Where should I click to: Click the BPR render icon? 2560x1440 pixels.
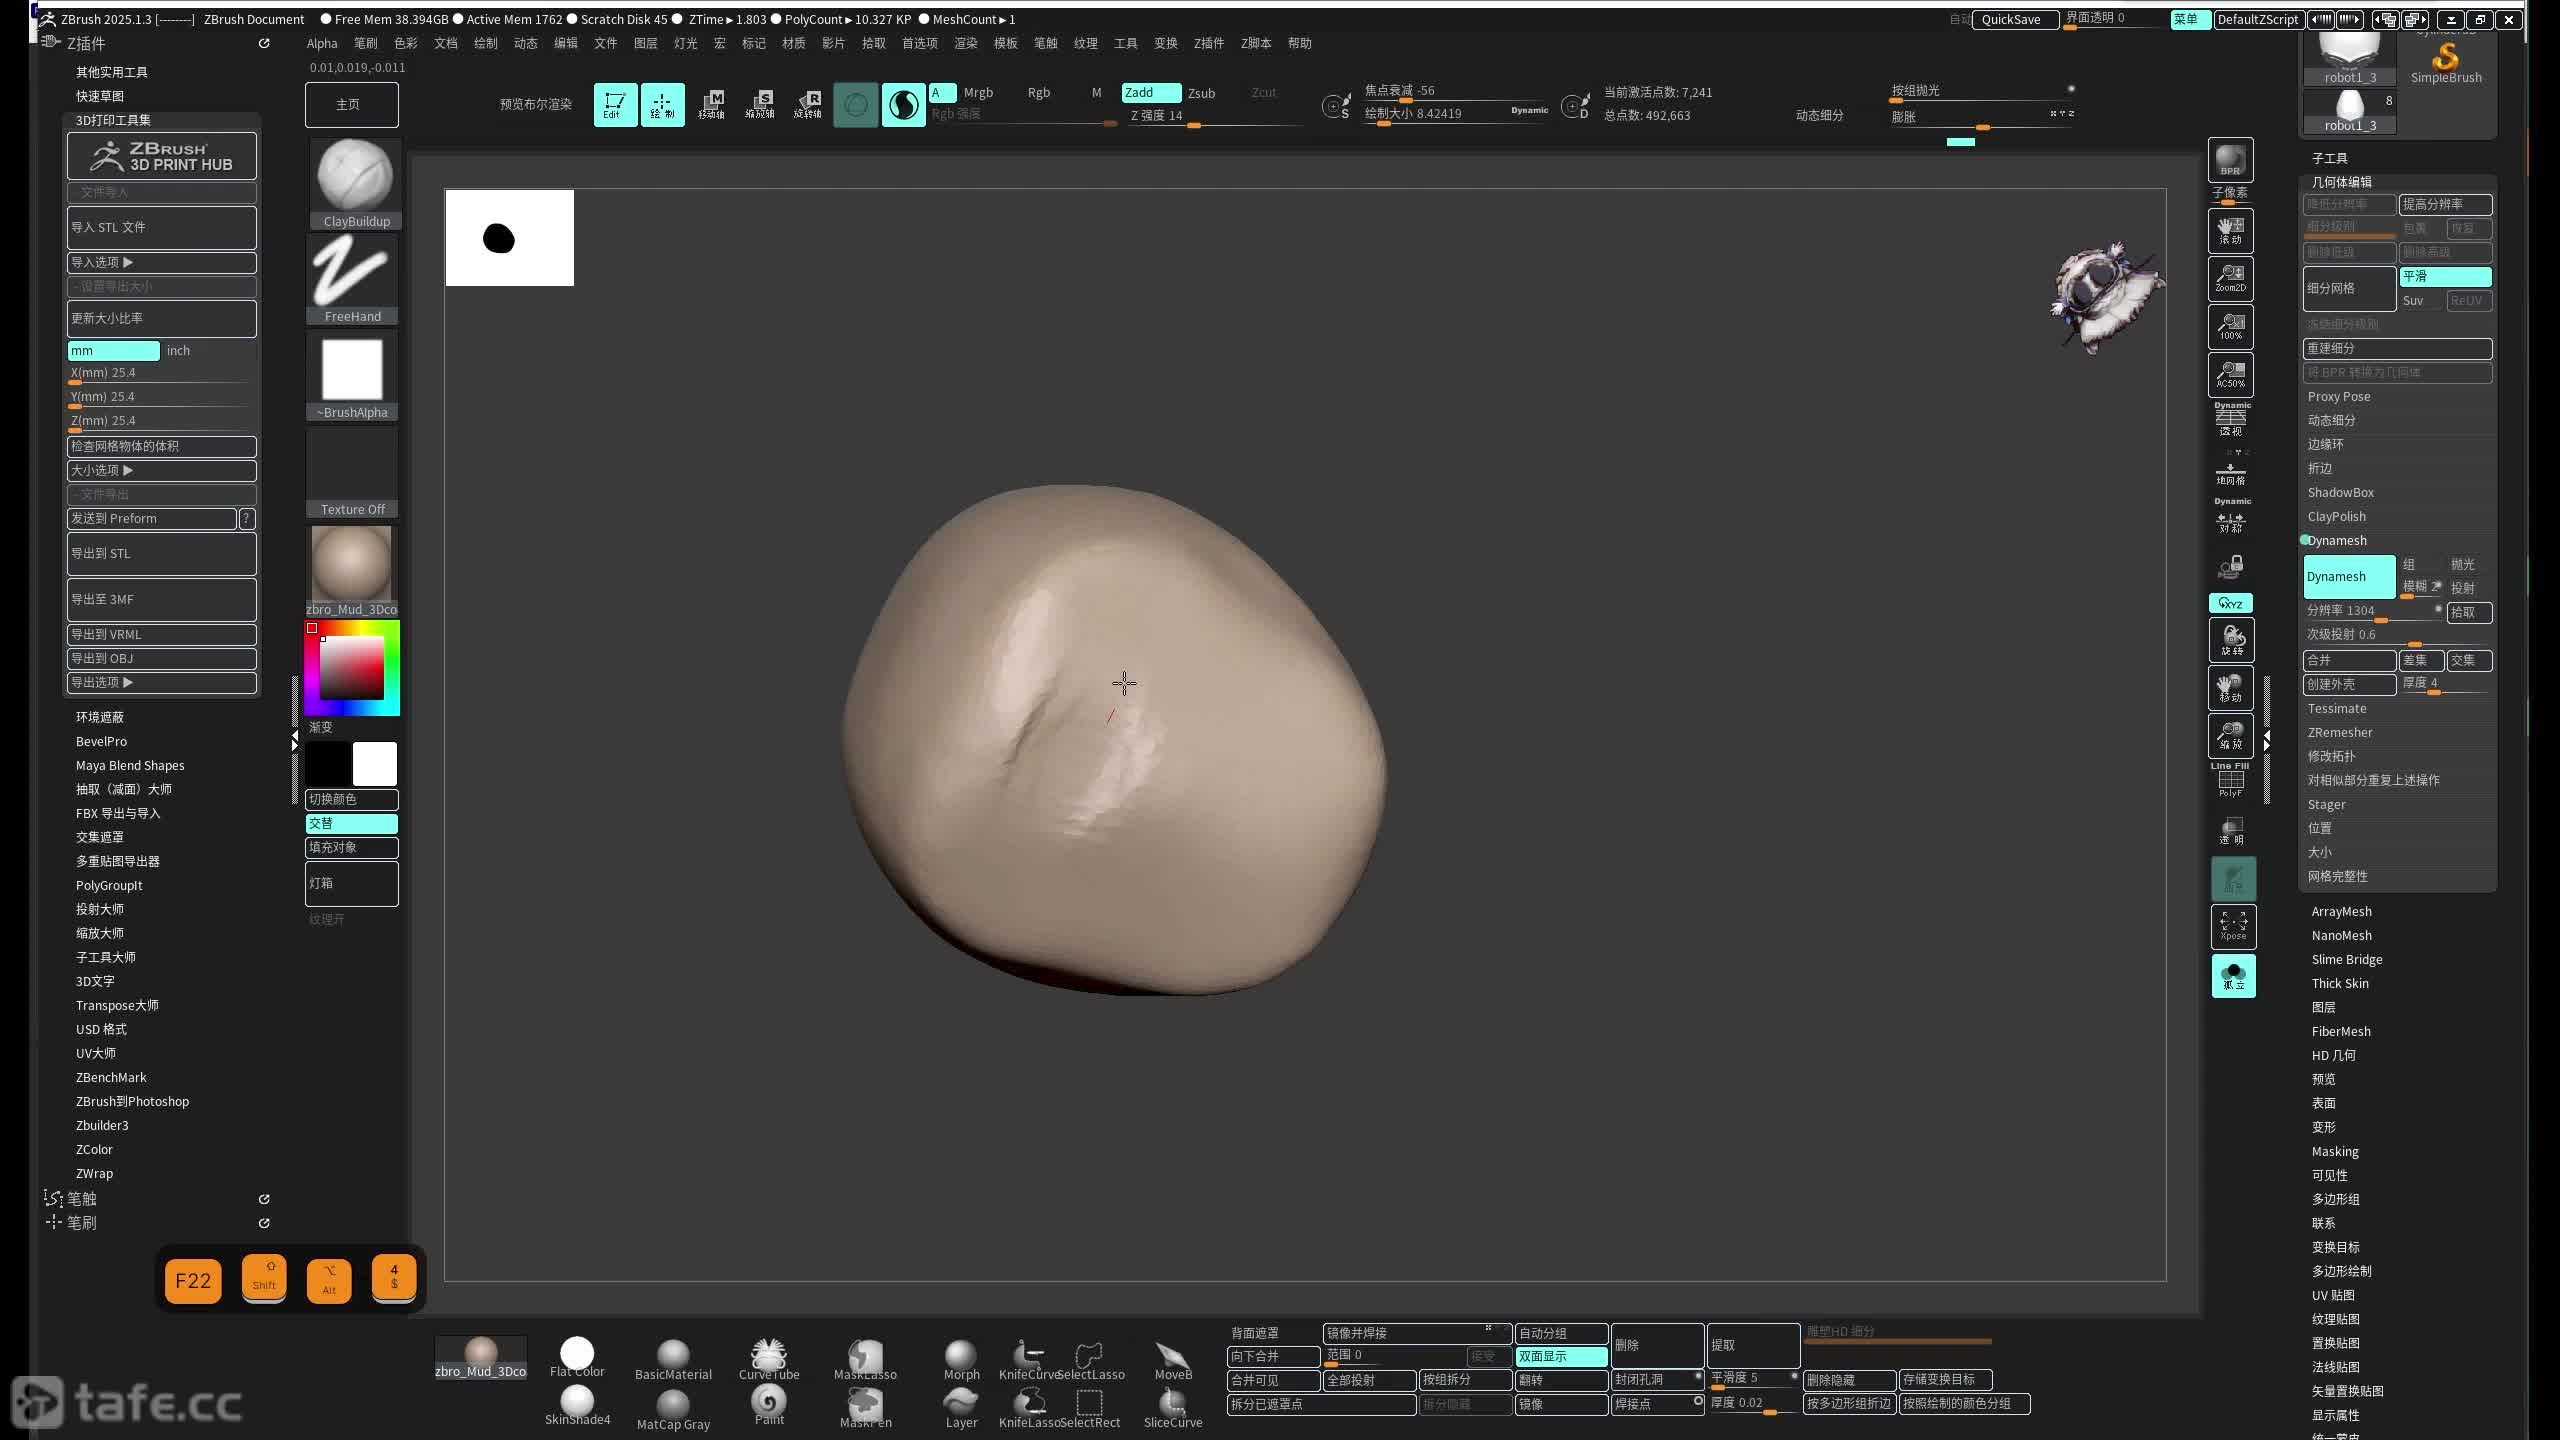[x=2230, y=160]
